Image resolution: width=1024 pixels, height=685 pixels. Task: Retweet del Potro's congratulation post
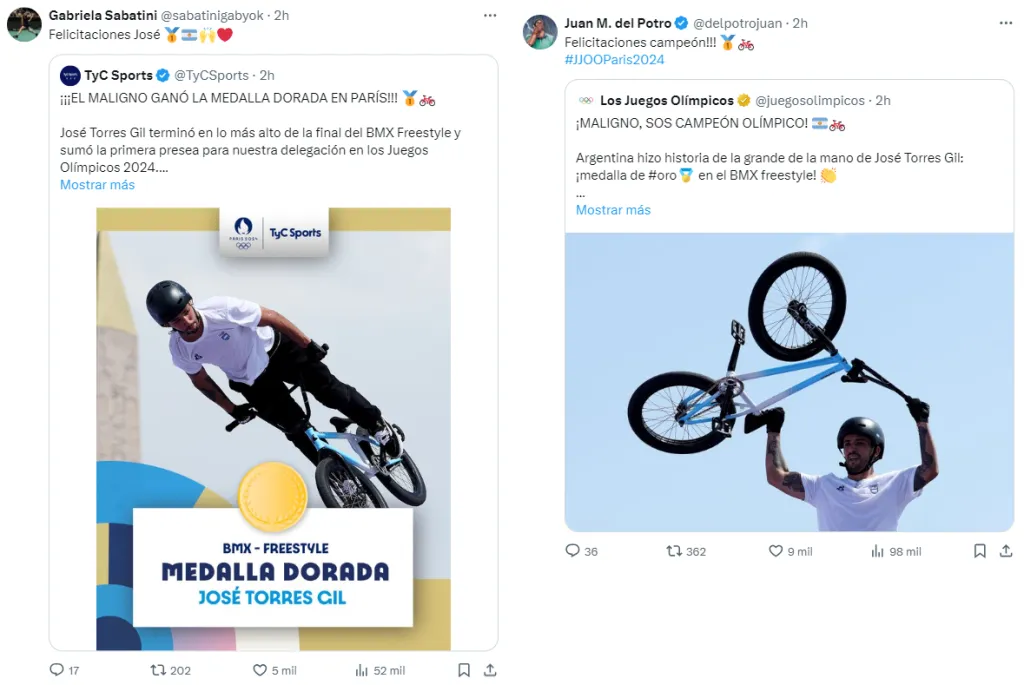(675, 551)
